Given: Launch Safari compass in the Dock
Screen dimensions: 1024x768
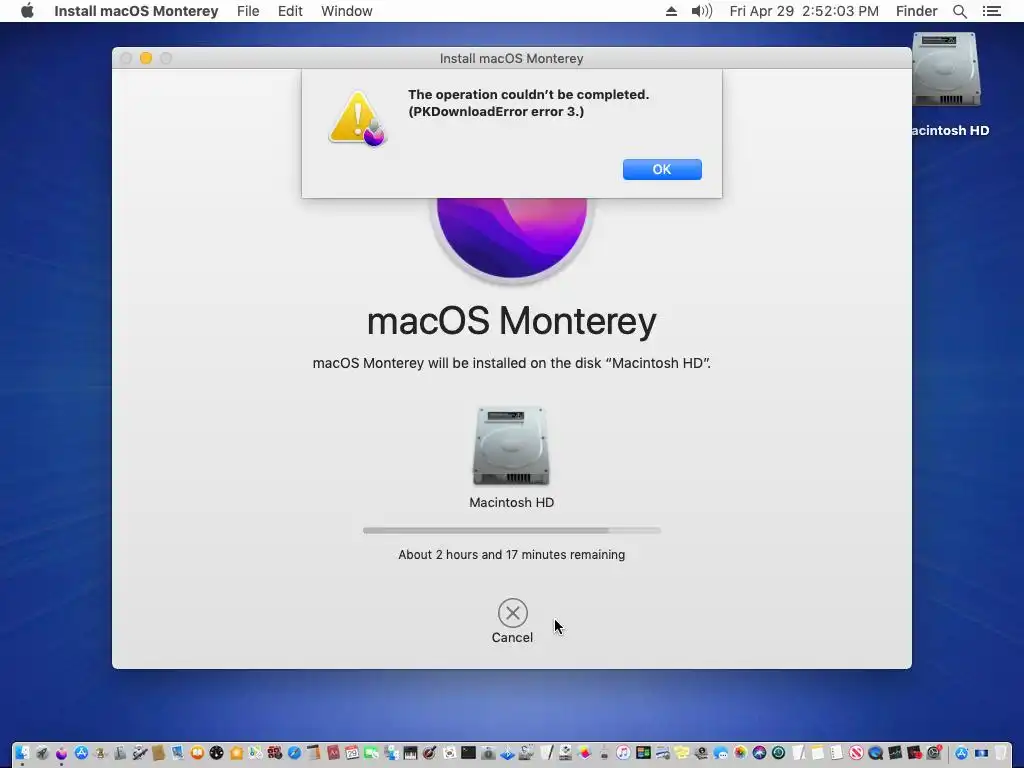Looking at the screenshot, I should click(x=295, y=753).
